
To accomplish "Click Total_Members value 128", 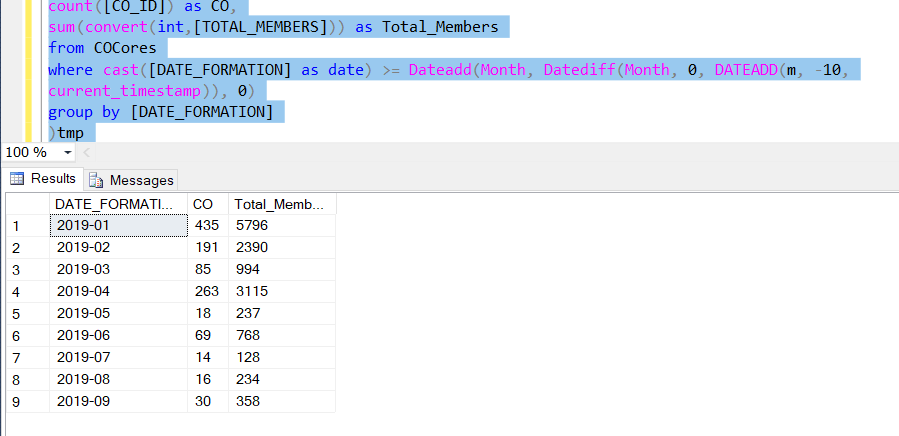I will pos(282,357).
